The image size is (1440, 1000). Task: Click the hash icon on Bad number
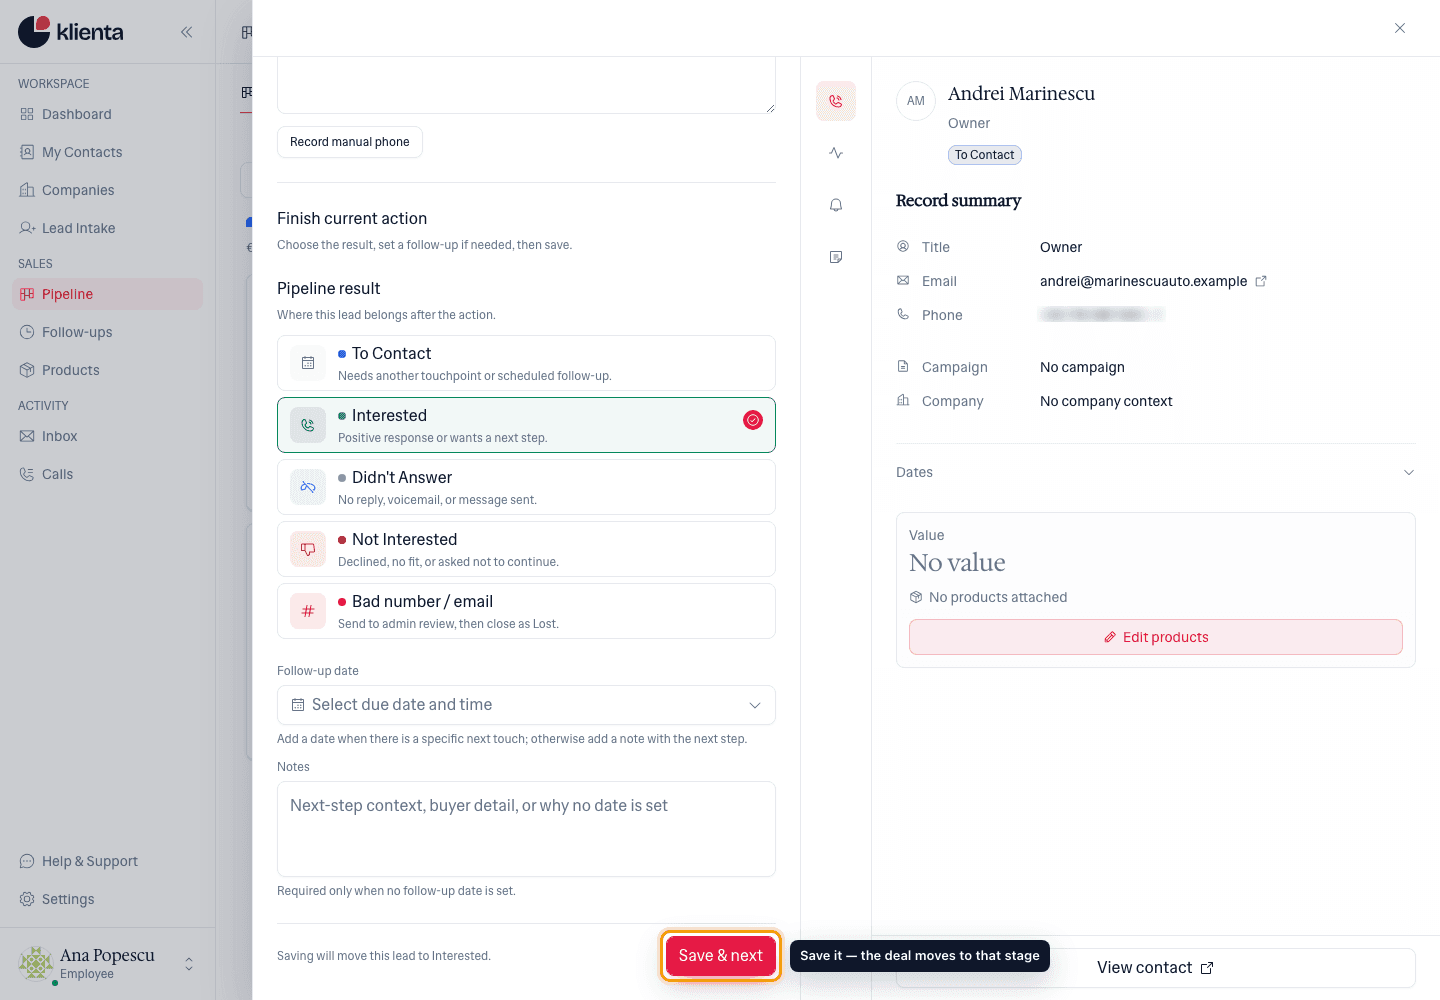pos(308,611)
